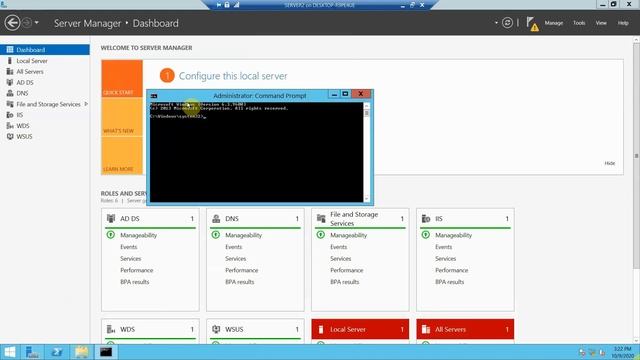Click Events in the IIS tile

pyautogui.click(x=443, y=247)
